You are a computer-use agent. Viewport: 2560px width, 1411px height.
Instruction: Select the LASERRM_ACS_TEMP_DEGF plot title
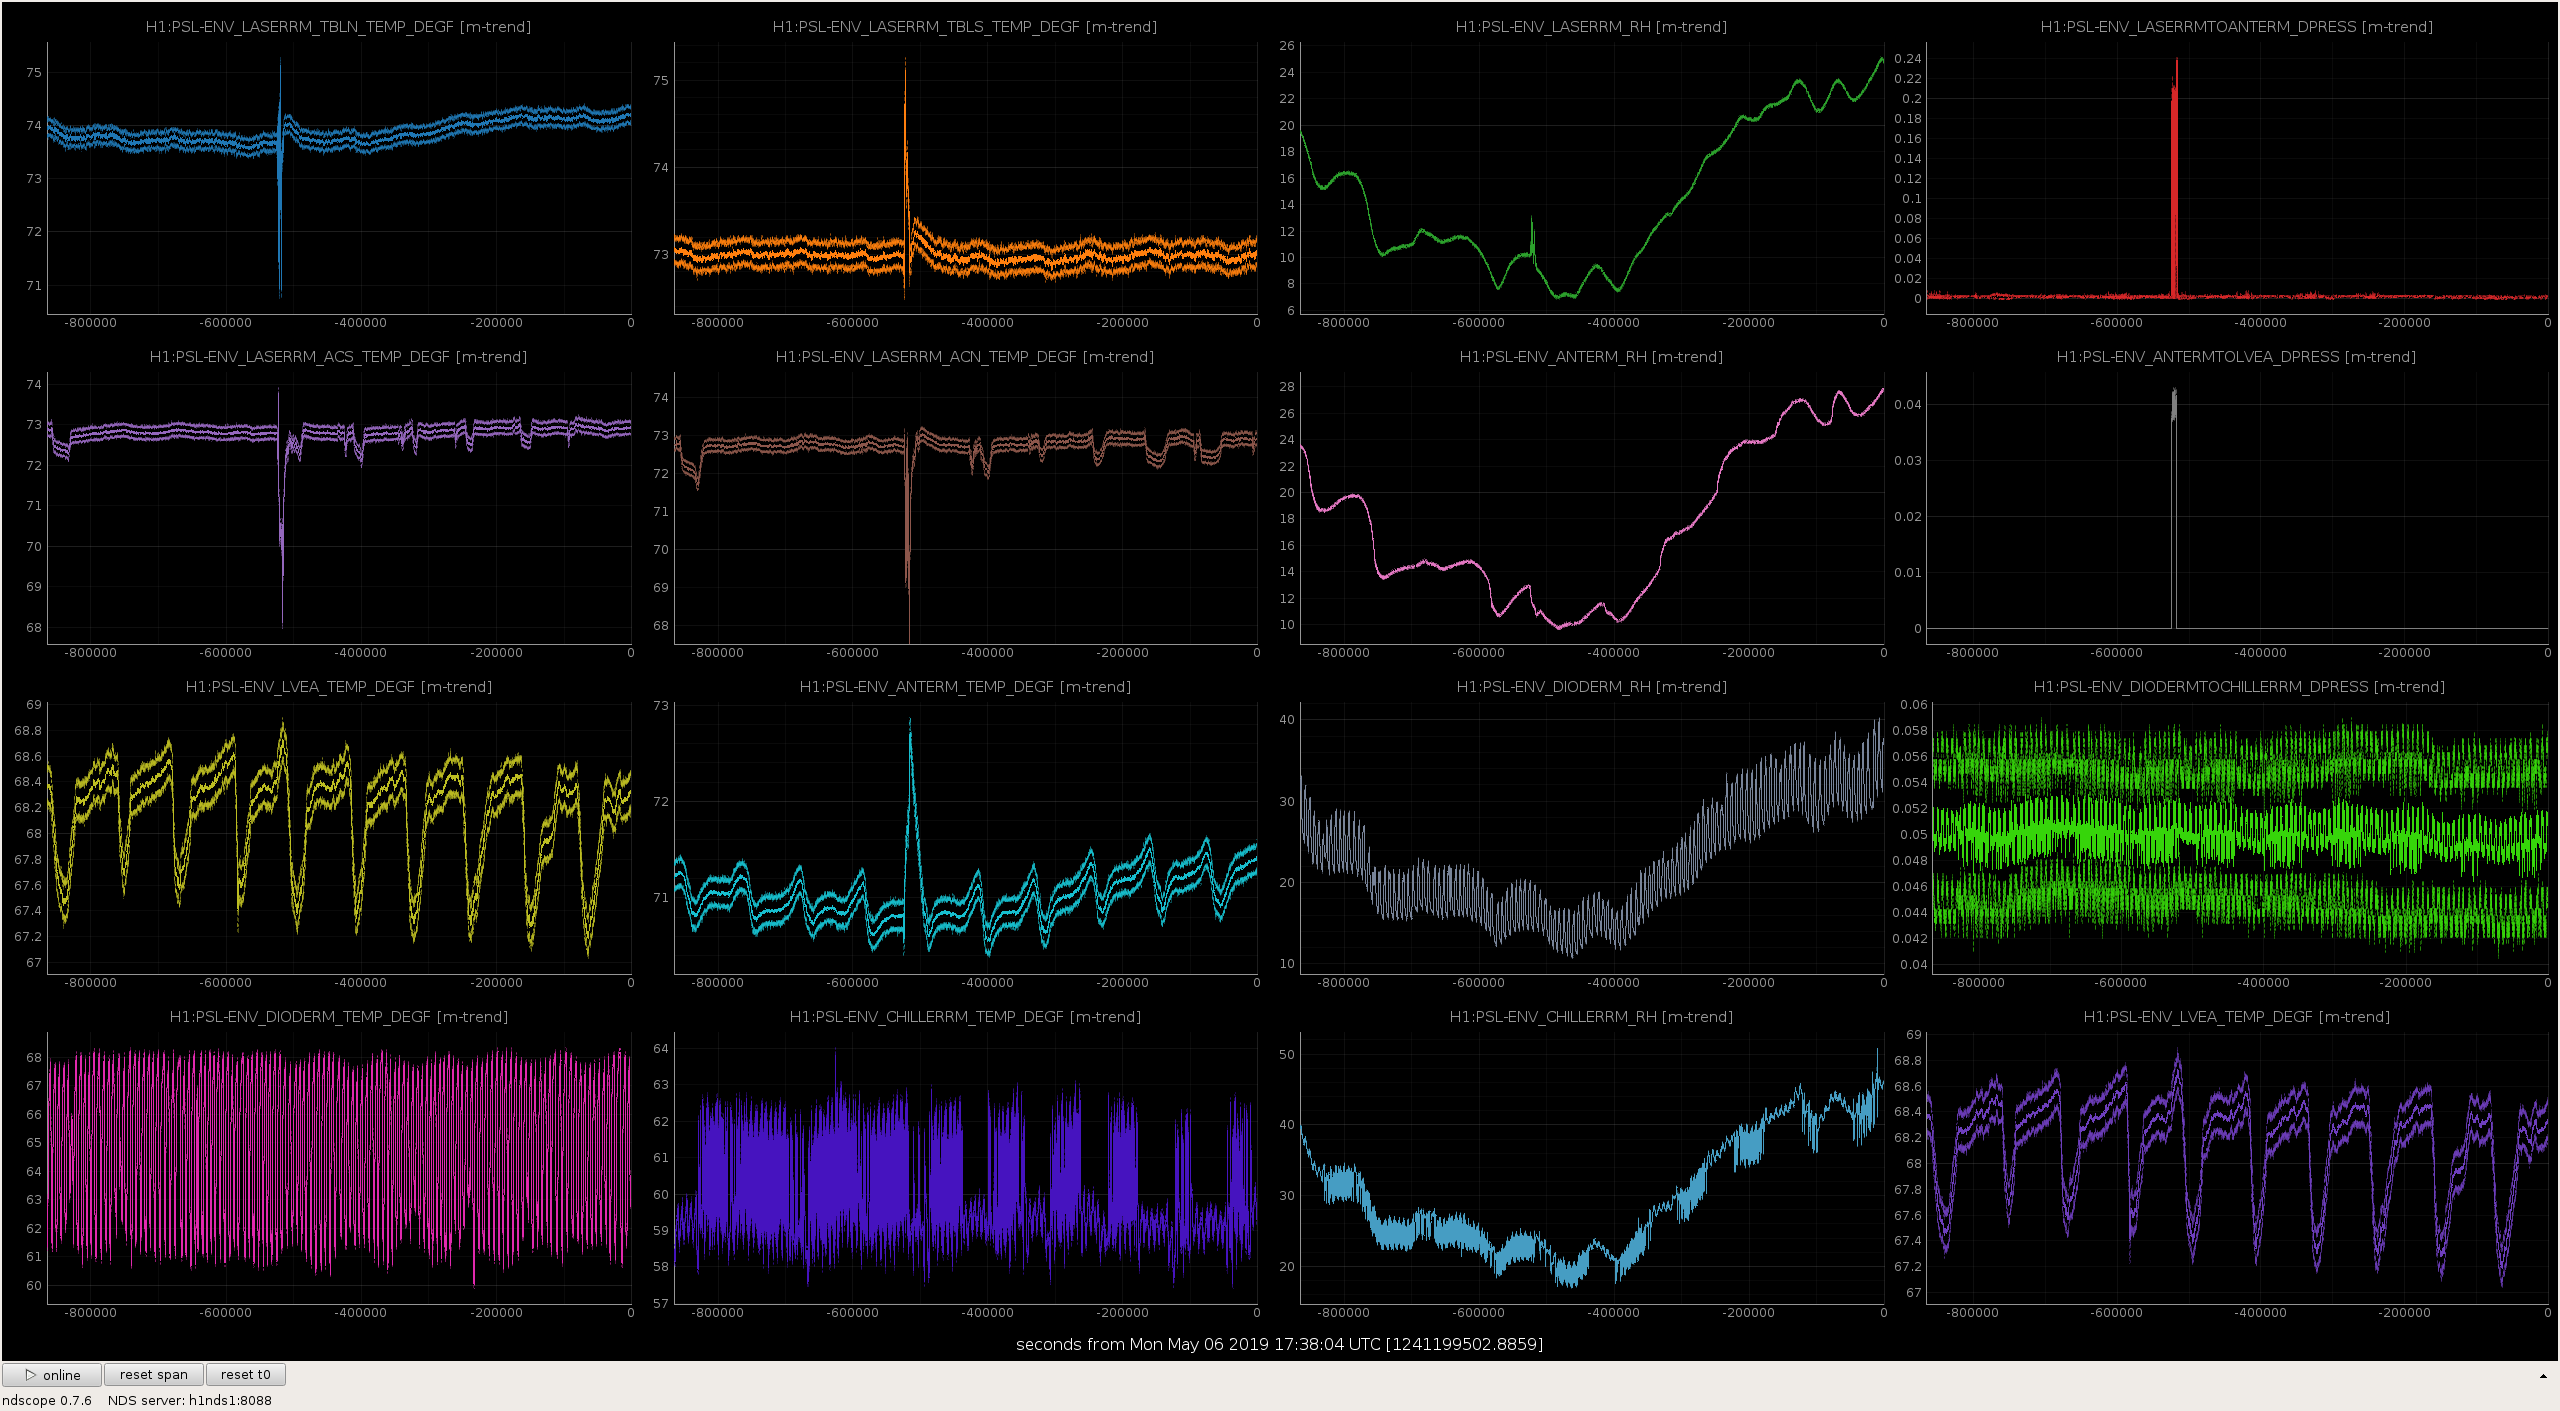(x=338, y=357)
